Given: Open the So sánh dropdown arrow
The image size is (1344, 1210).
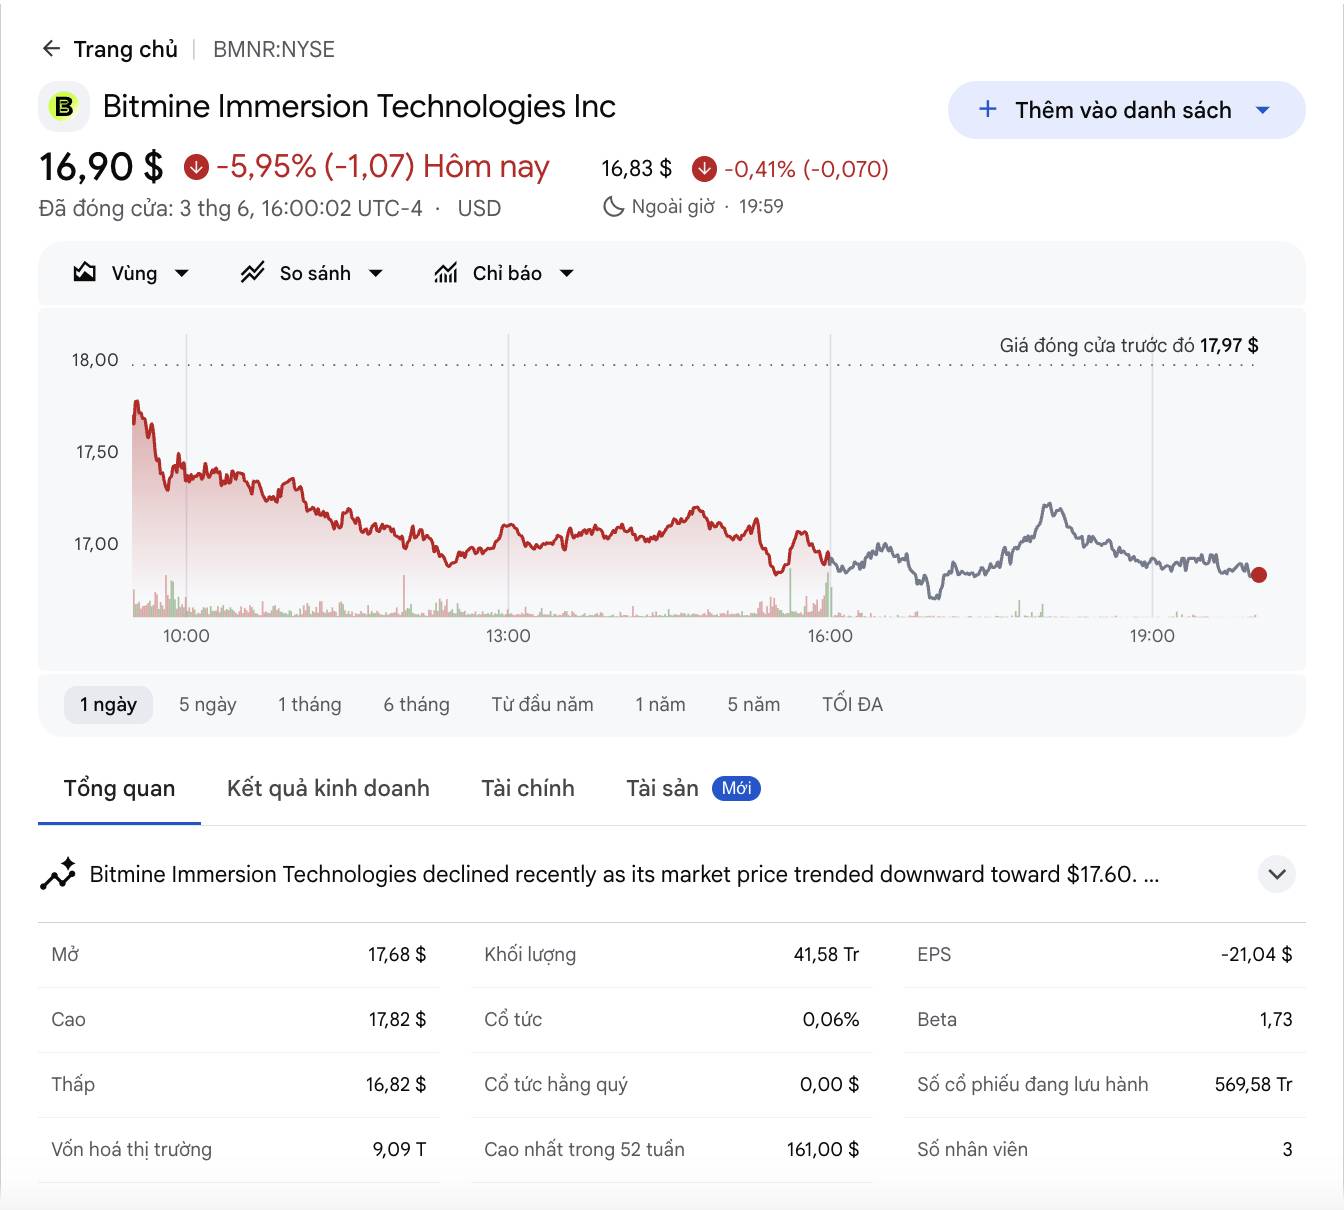Looking at the screenshot, I should tap(376, 273).
